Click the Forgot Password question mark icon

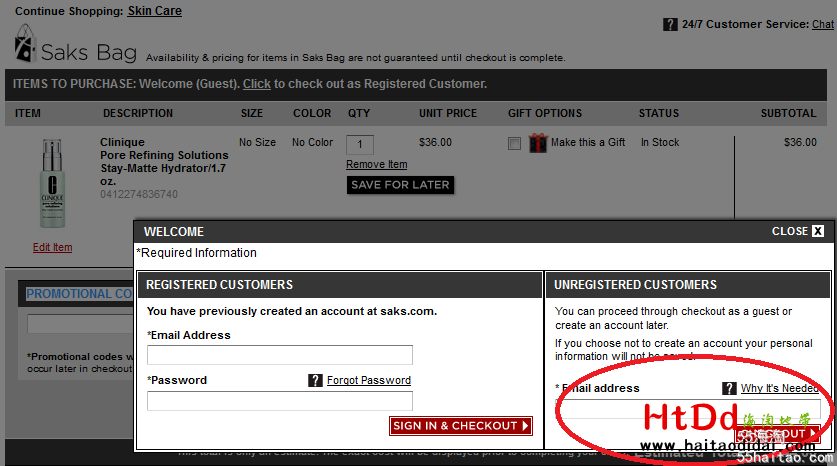315,380
